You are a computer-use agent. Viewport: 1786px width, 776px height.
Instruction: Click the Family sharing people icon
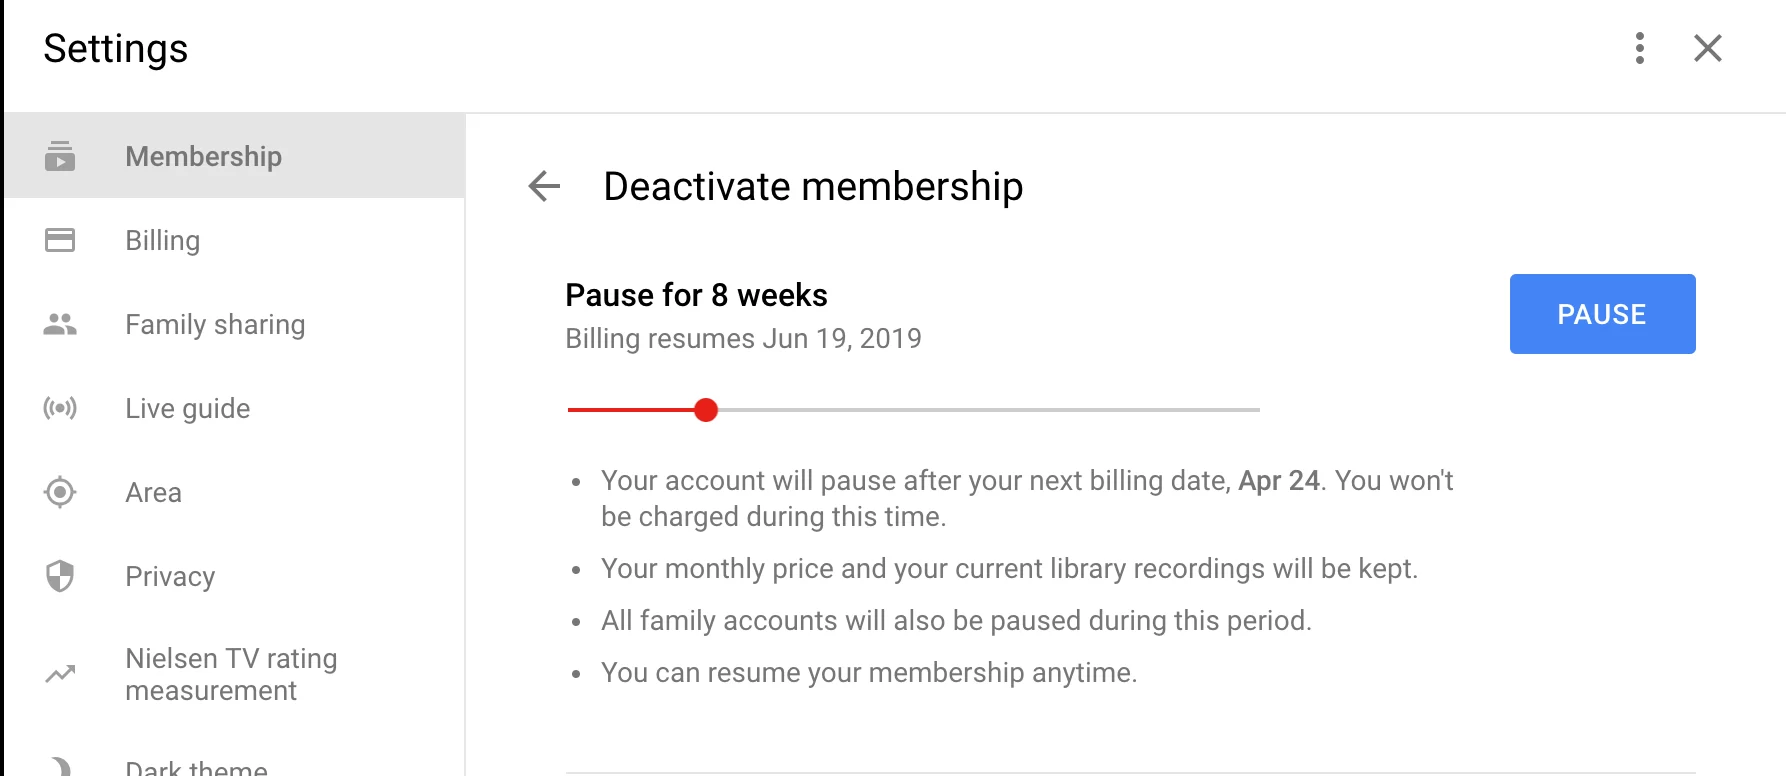(x=60, y=323)
